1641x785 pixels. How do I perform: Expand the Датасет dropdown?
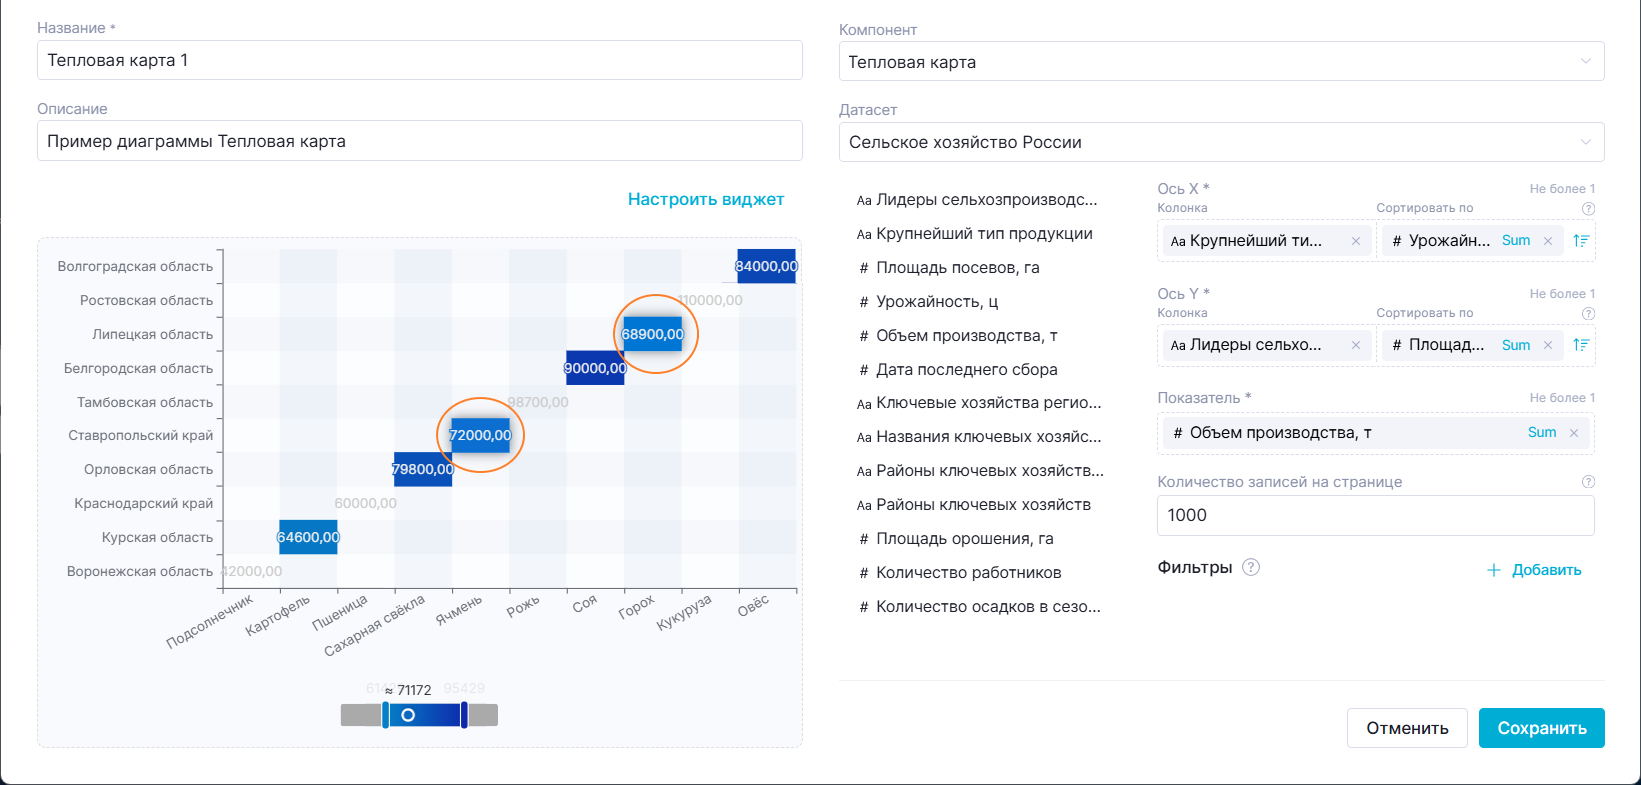(x=1221, y=142)
